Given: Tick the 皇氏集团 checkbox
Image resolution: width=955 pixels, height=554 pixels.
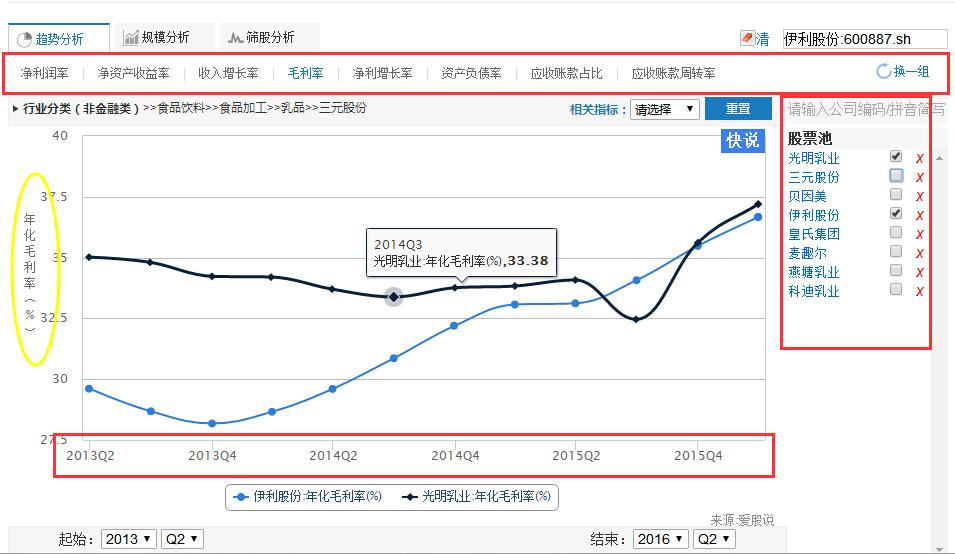Looking at the screenshot, I should pos(895,232).
